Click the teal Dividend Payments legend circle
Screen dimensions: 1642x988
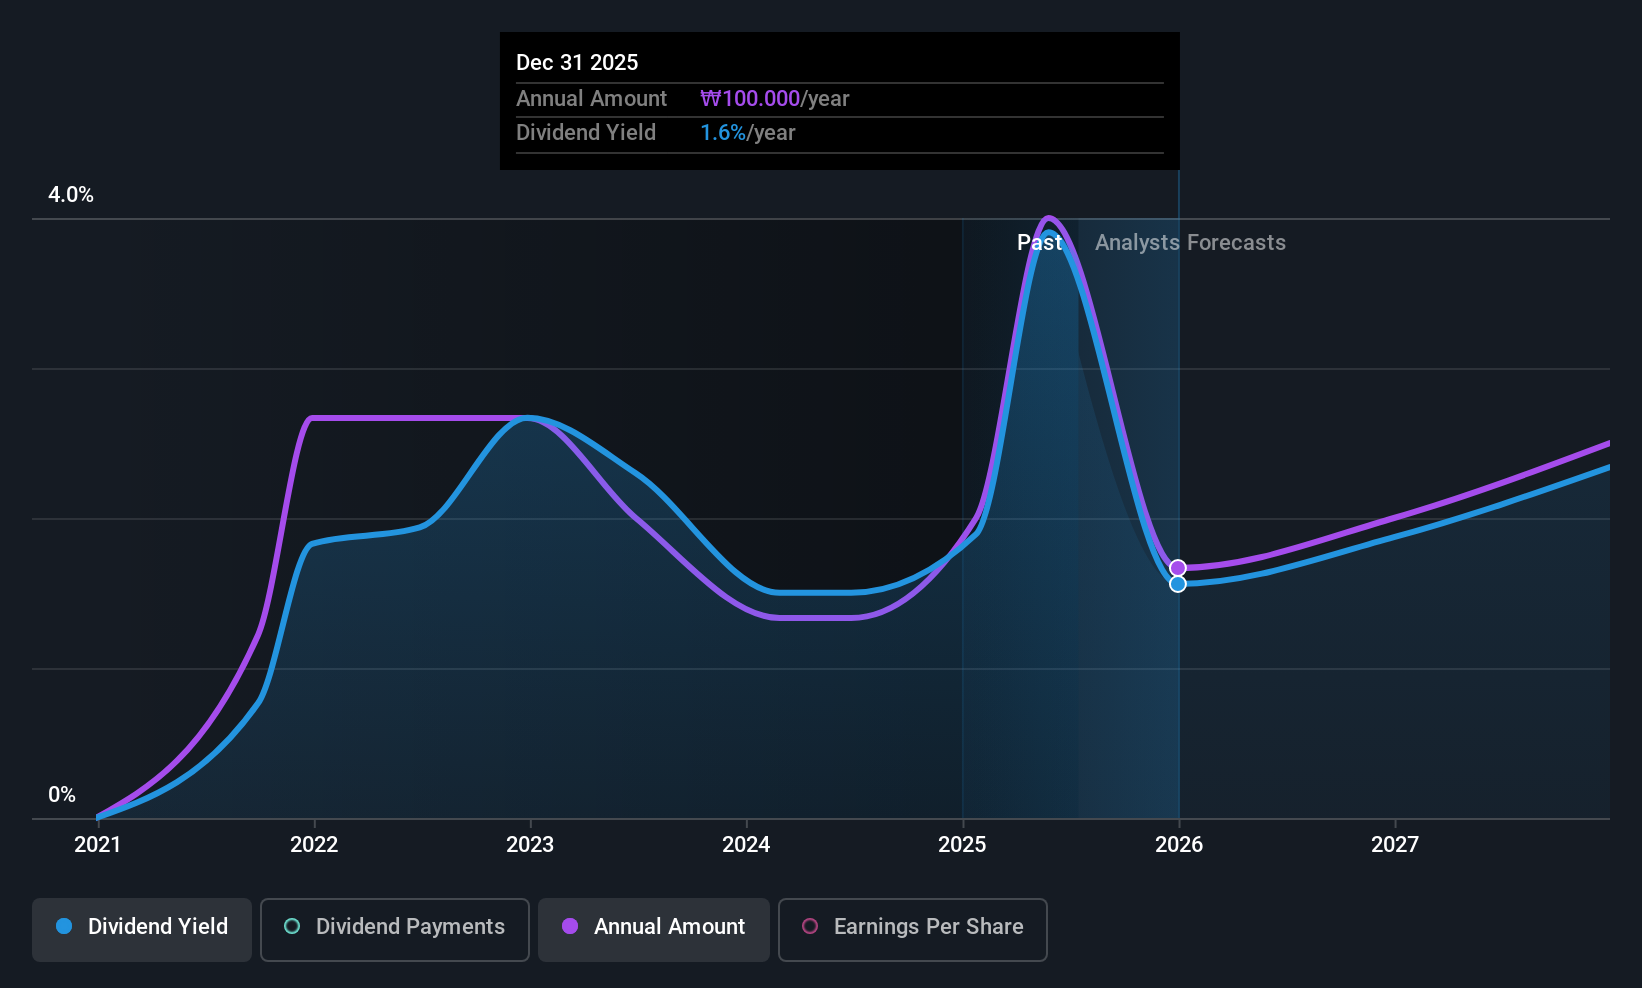click(292, 927)
